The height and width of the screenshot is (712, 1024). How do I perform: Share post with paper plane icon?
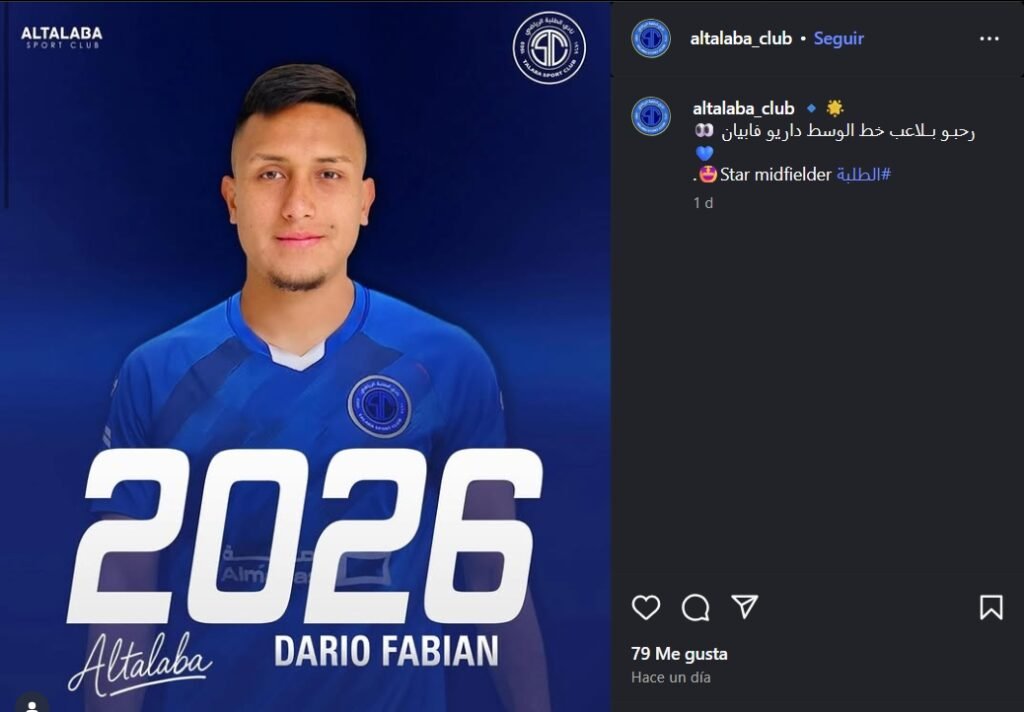click(x=744, y=607)
